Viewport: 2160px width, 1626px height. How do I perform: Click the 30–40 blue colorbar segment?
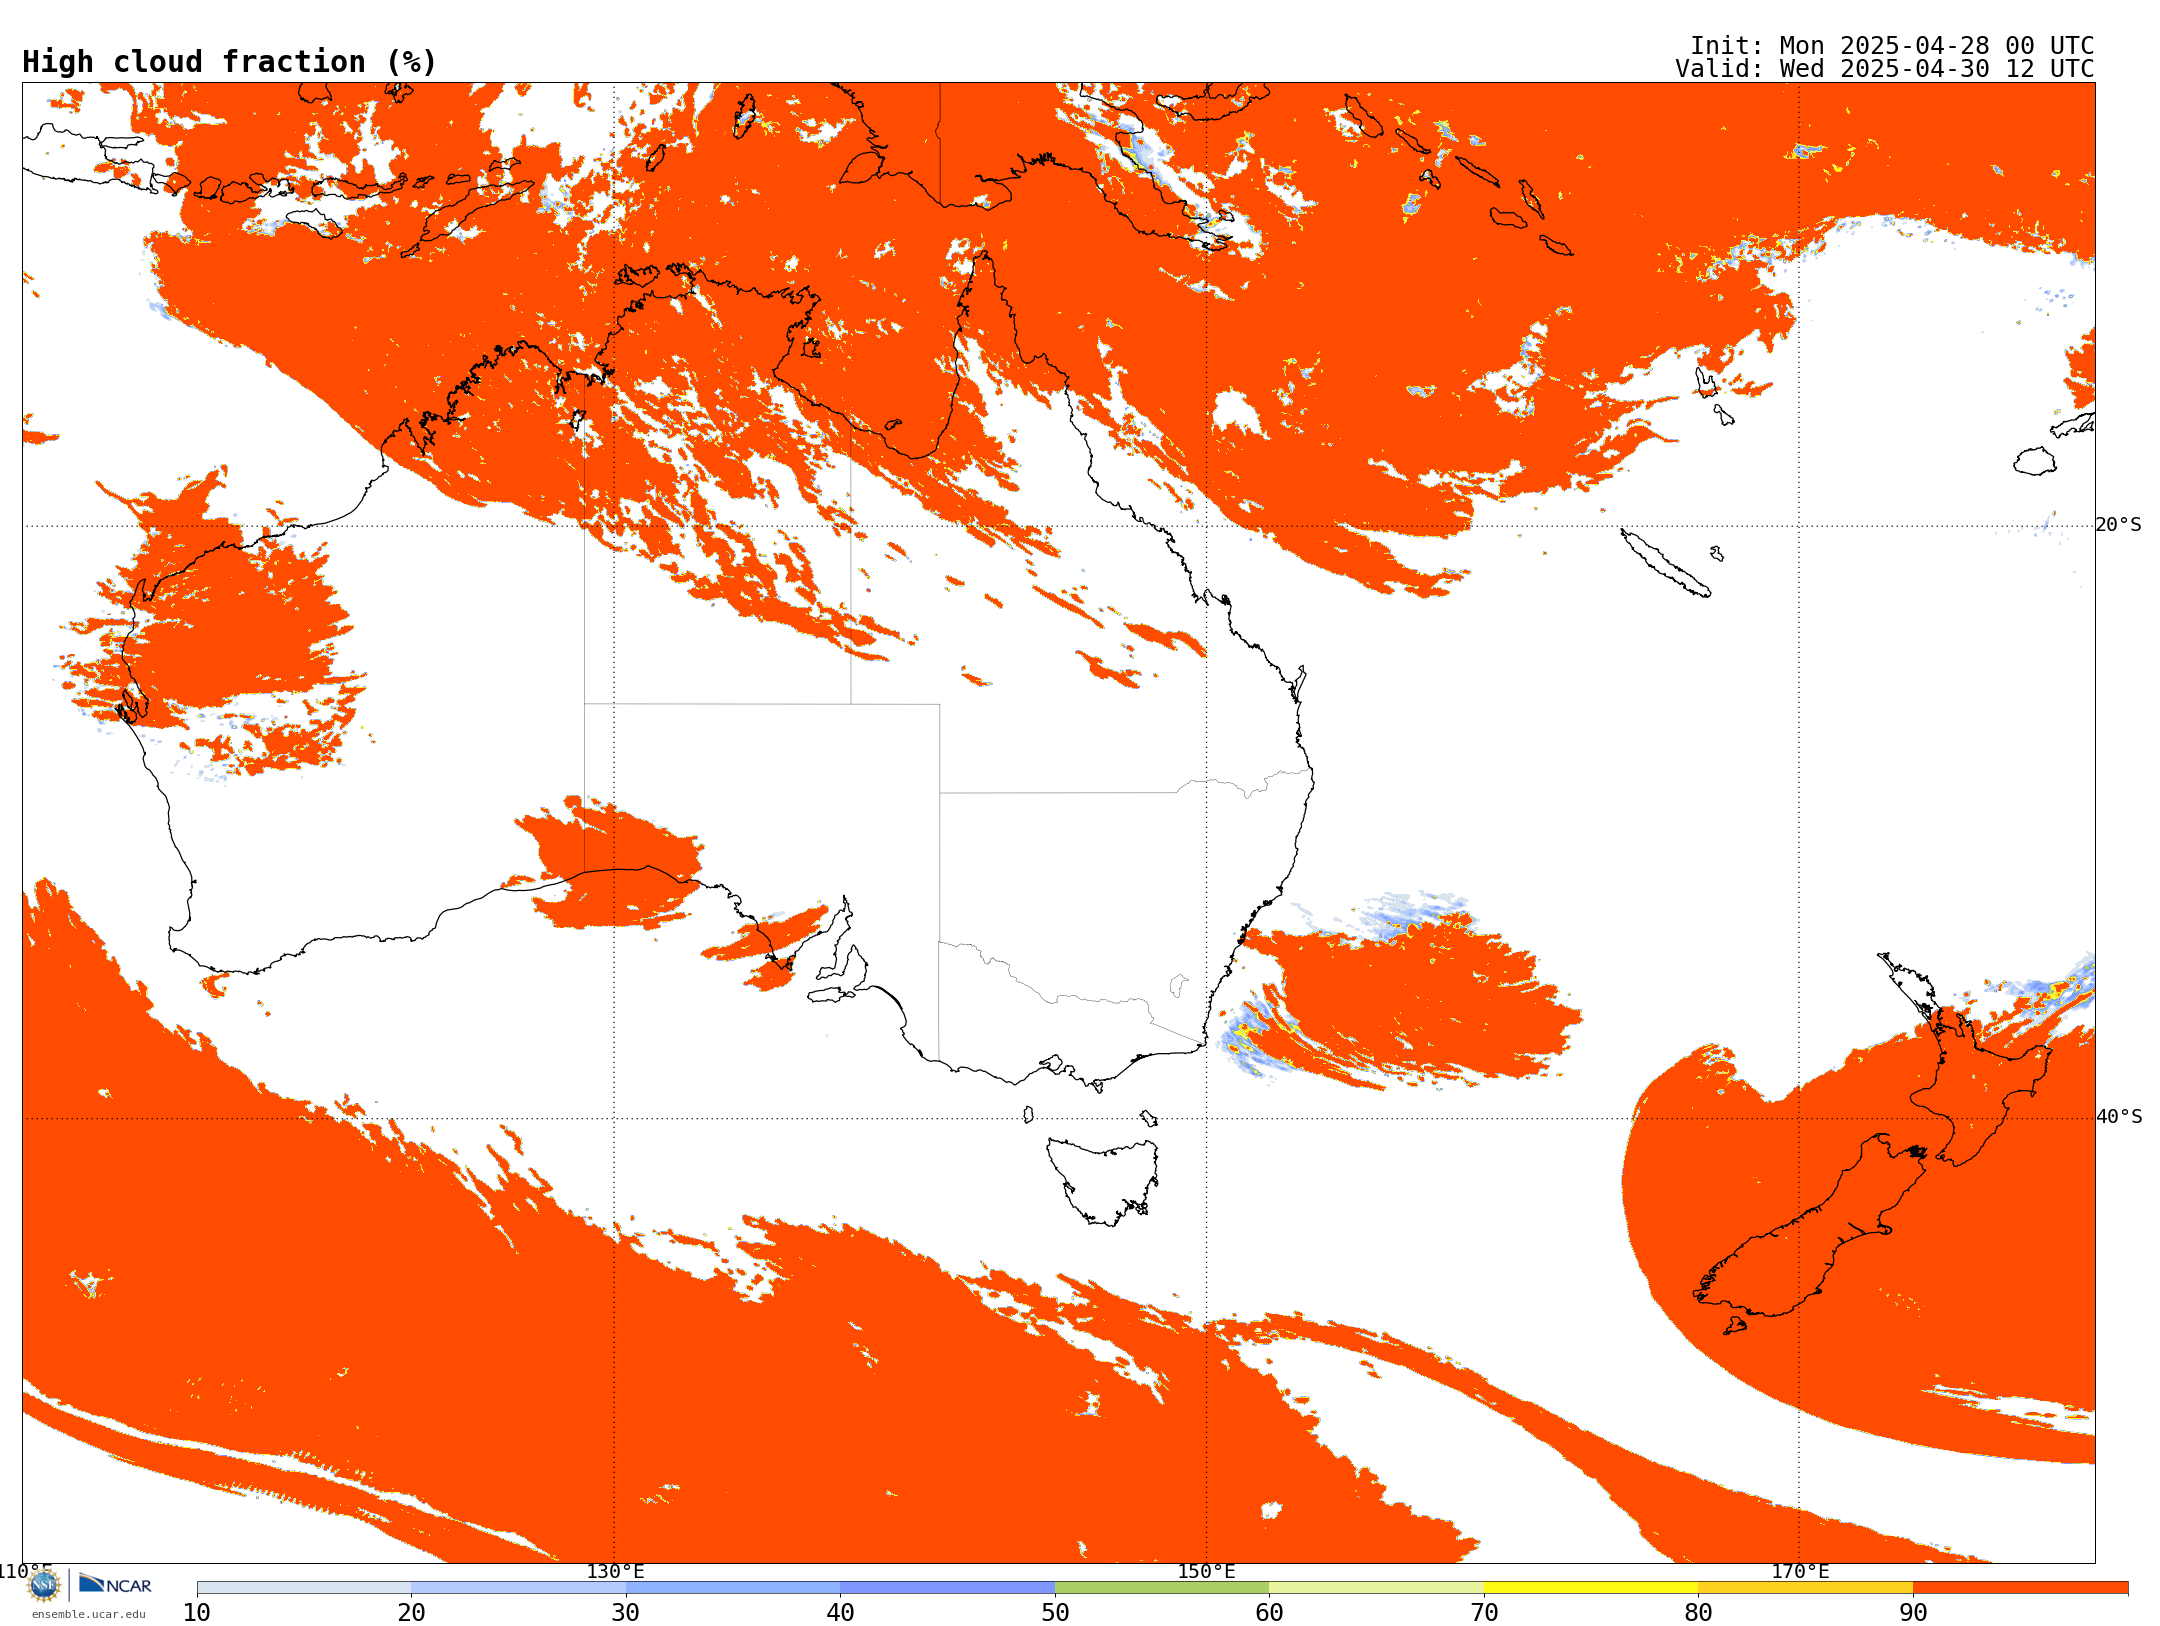coord(733,1588)
